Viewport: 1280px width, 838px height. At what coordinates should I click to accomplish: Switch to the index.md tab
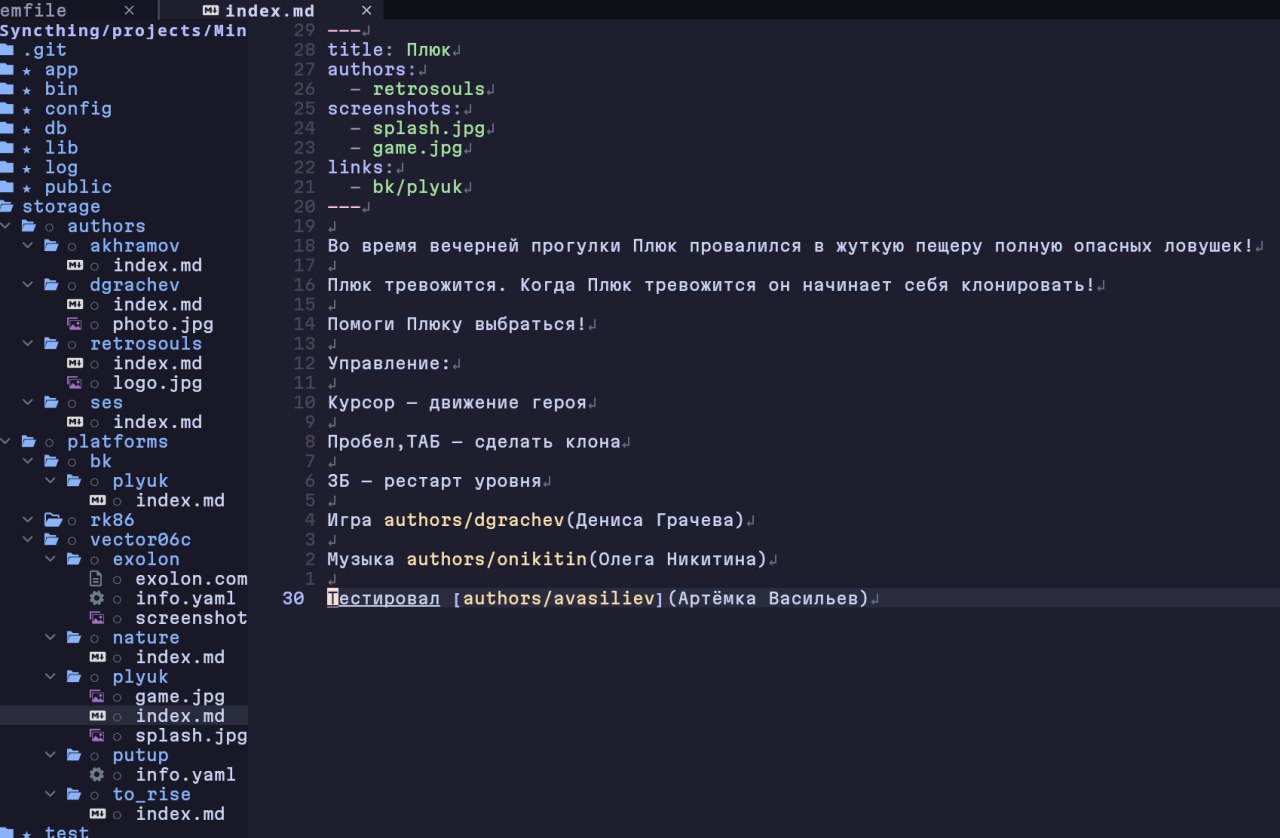coord(270,11)
